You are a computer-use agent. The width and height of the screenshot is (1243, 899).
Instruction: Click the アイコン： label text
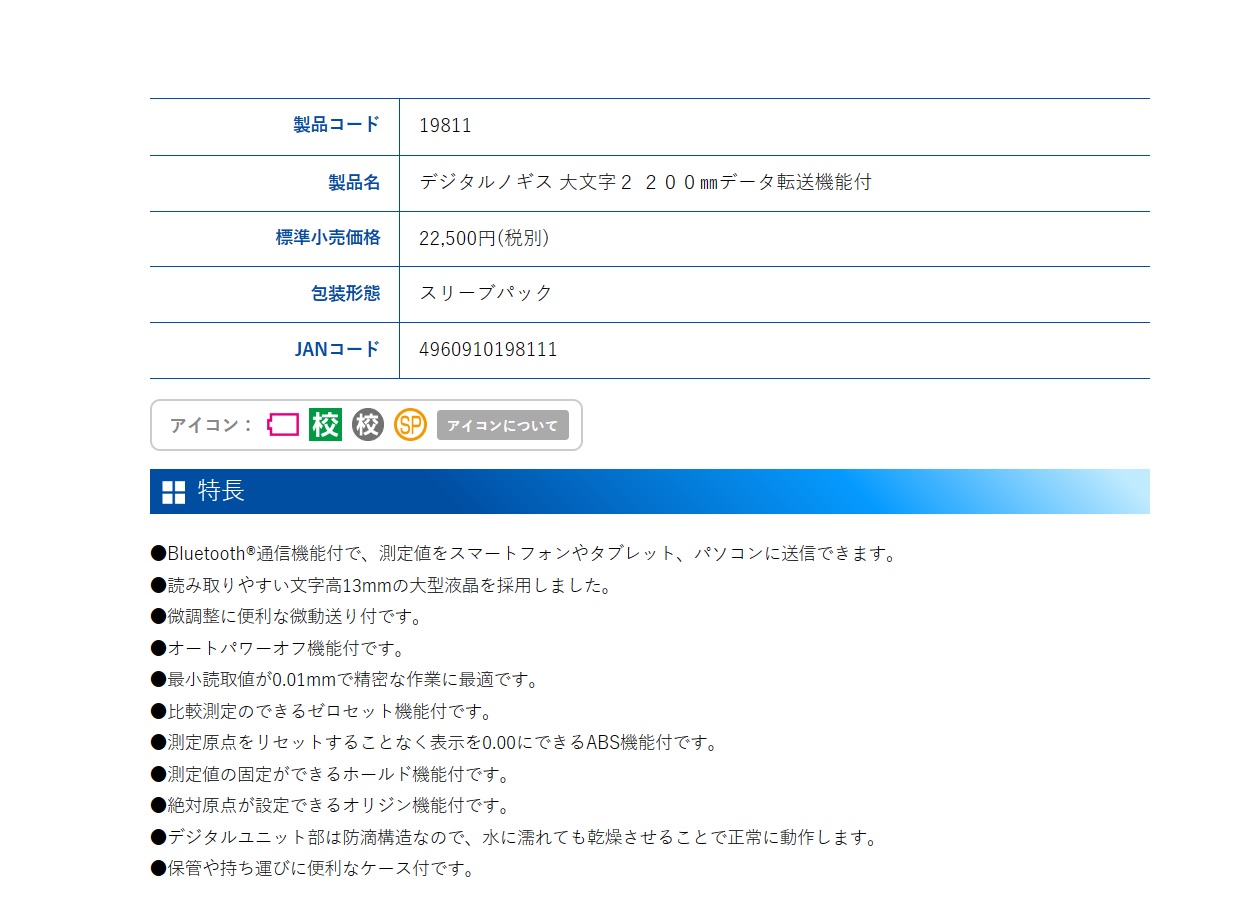coord(211,425)
